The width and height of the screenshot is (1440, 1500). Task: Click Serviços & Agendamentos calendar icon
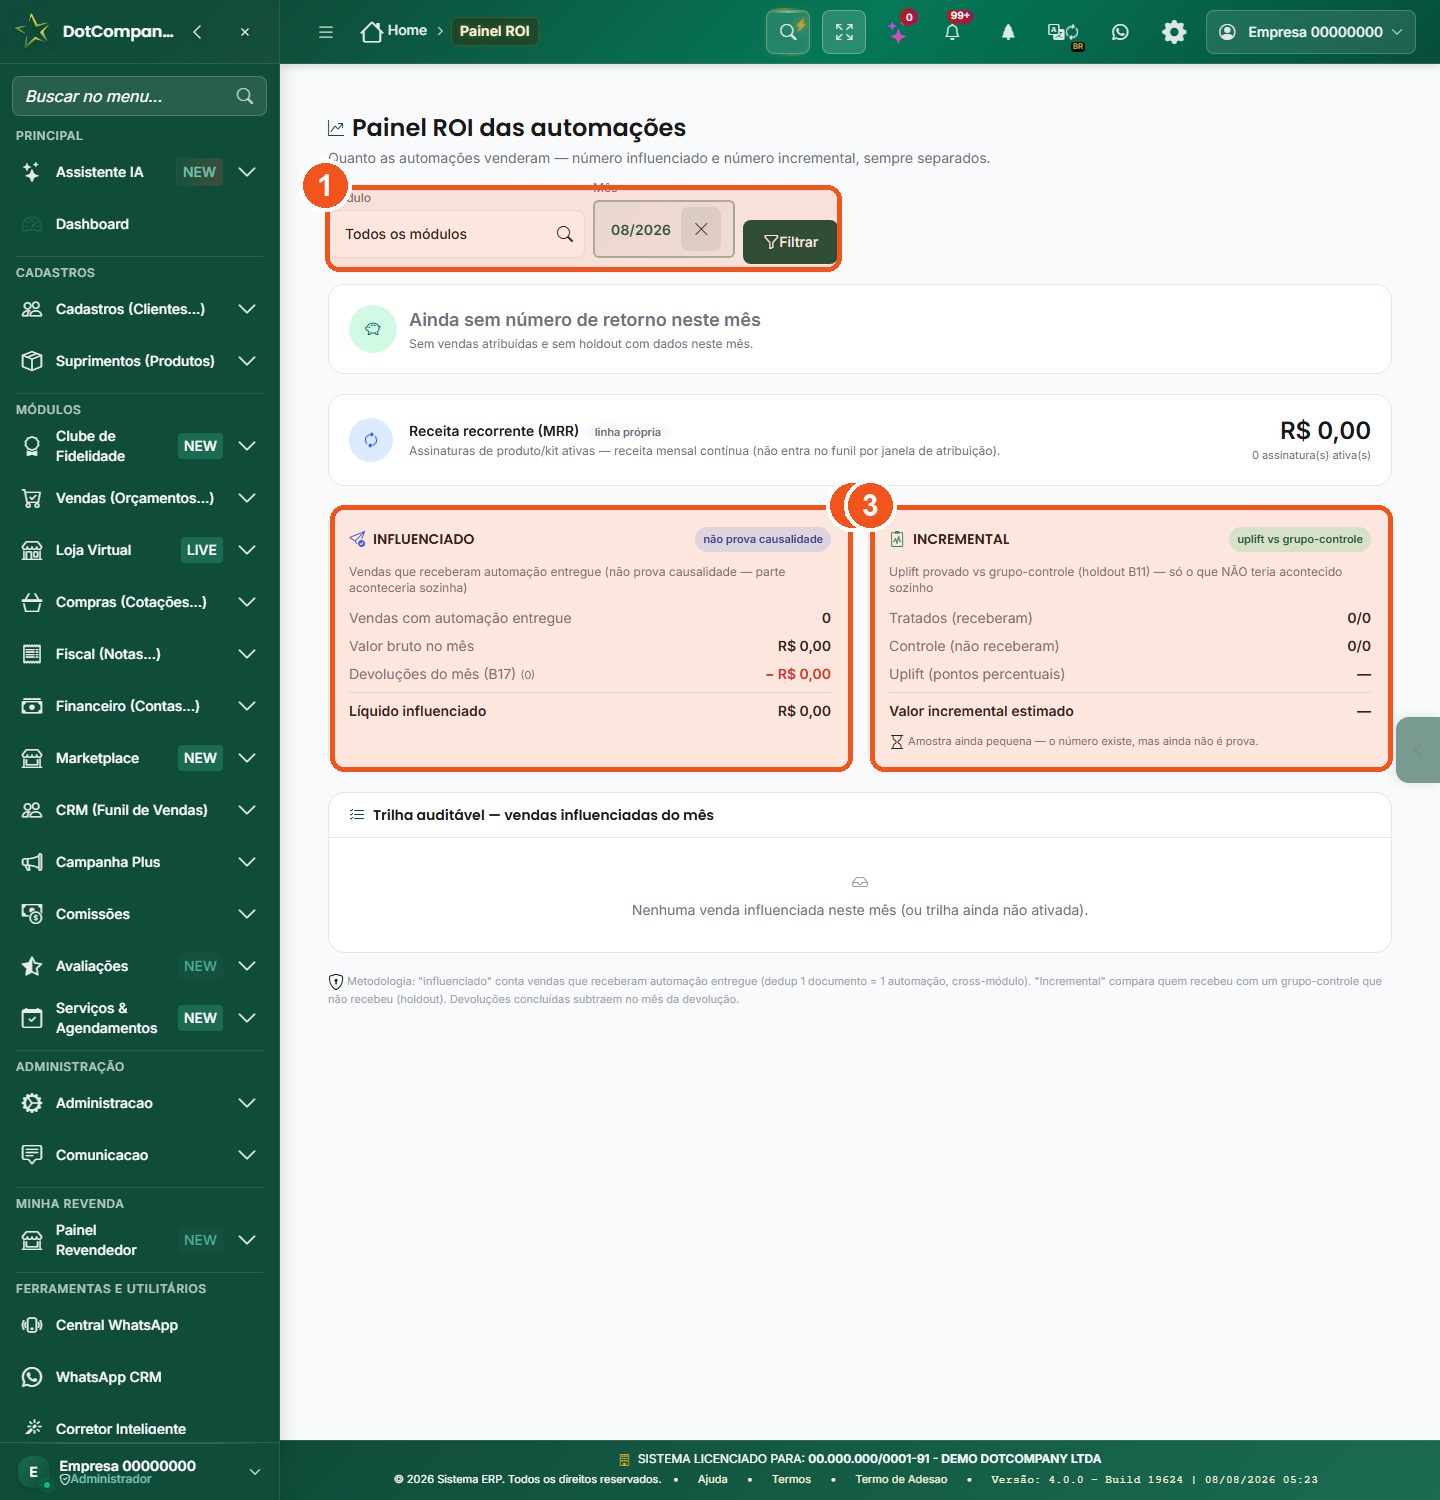click(x=32, y=1018)
